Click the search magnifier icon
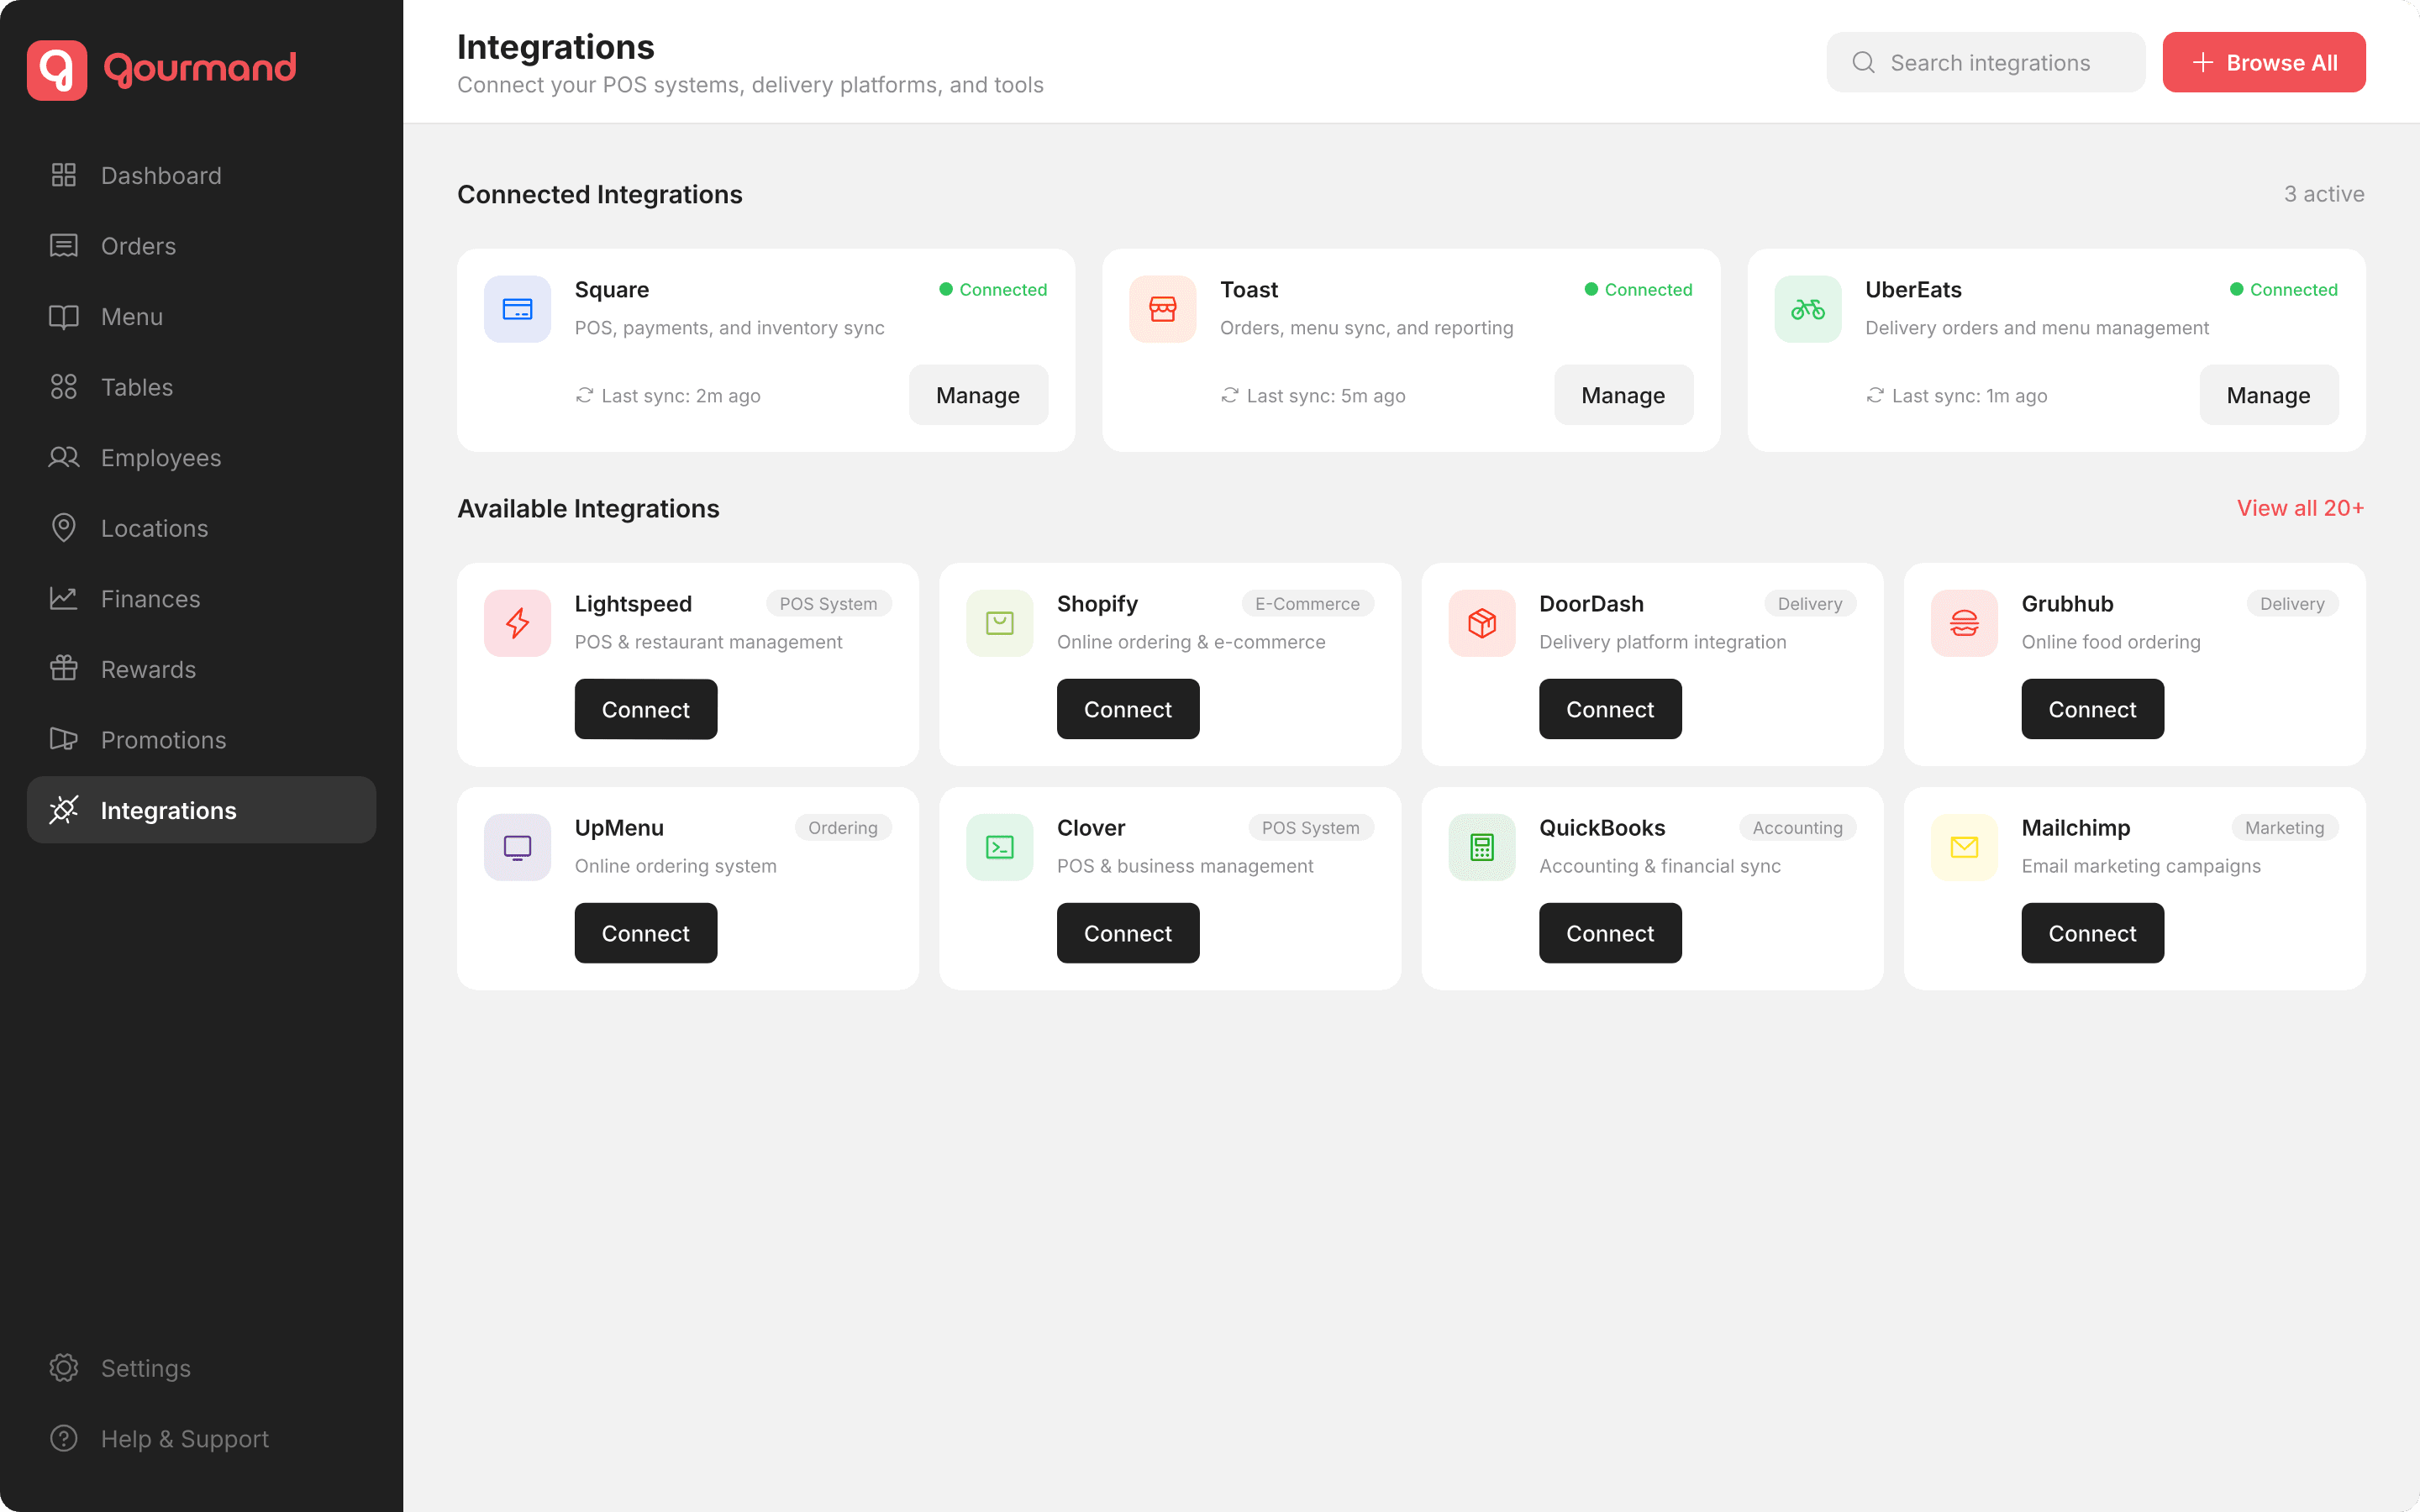2420x1512 pixels. (x=1863, y=63)
